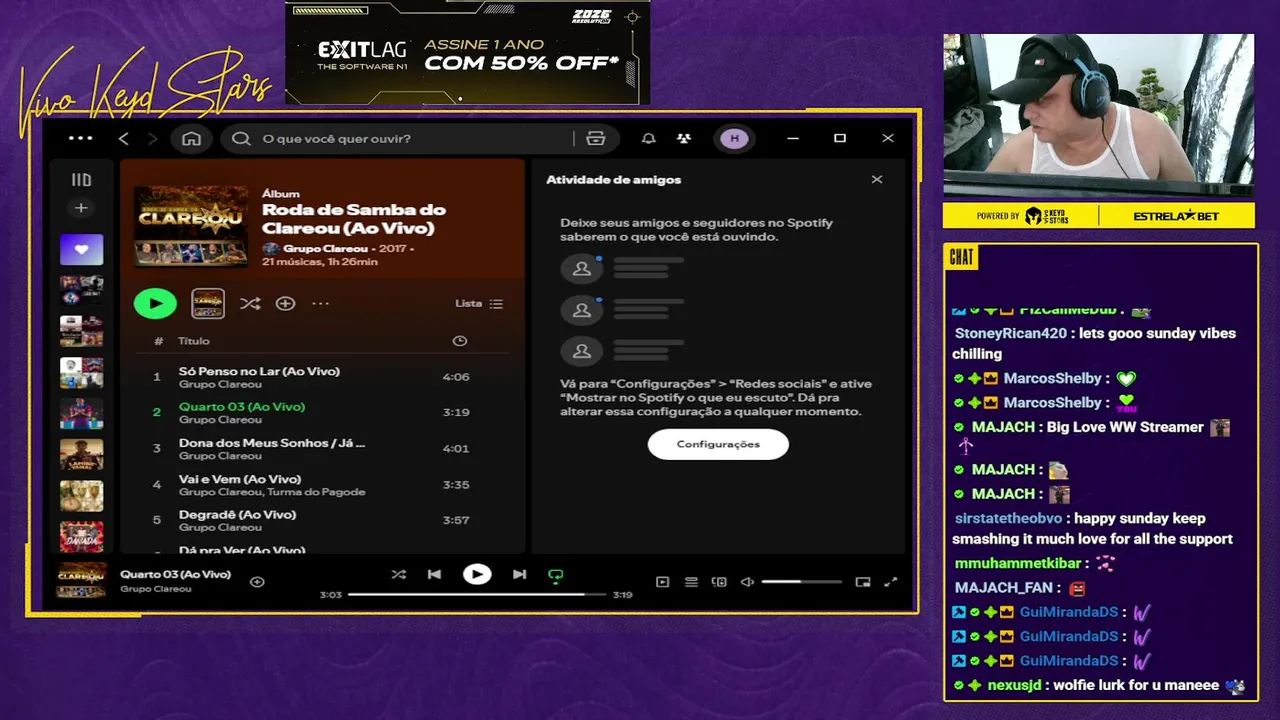Toggle shuffle in the player bar
Screen dimensions: 1280x720
click(398, 574)
